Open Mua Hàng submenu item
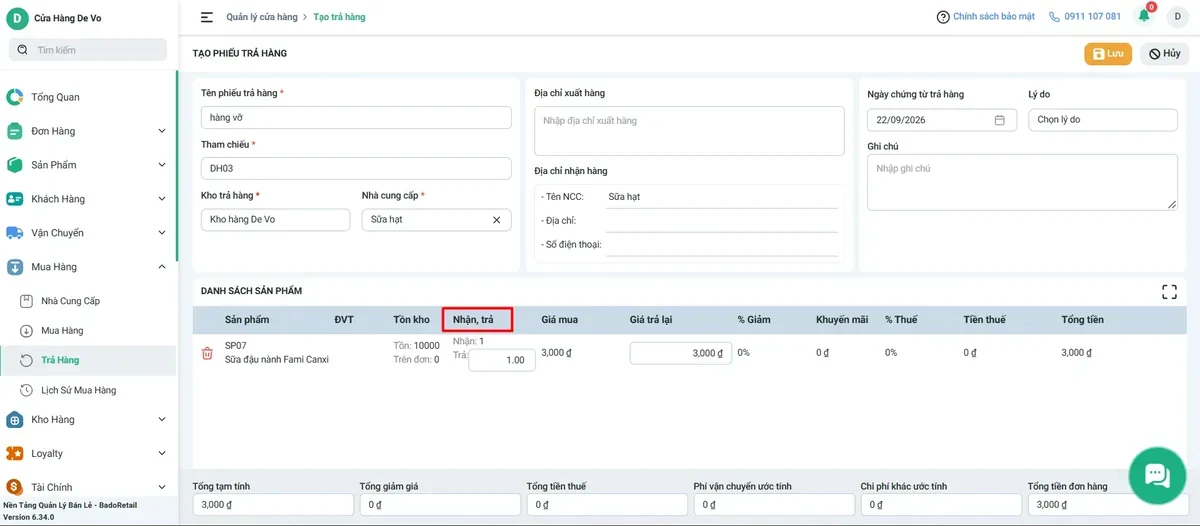Screen dimensions: 1200x526 click(x=62, y=331)
